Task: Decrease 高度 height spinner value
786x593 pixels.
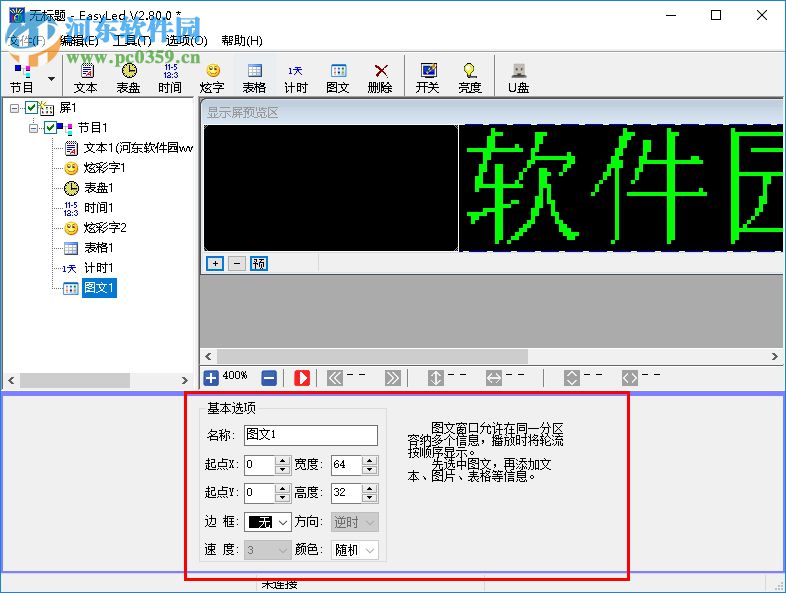Action: coord(370,498)
